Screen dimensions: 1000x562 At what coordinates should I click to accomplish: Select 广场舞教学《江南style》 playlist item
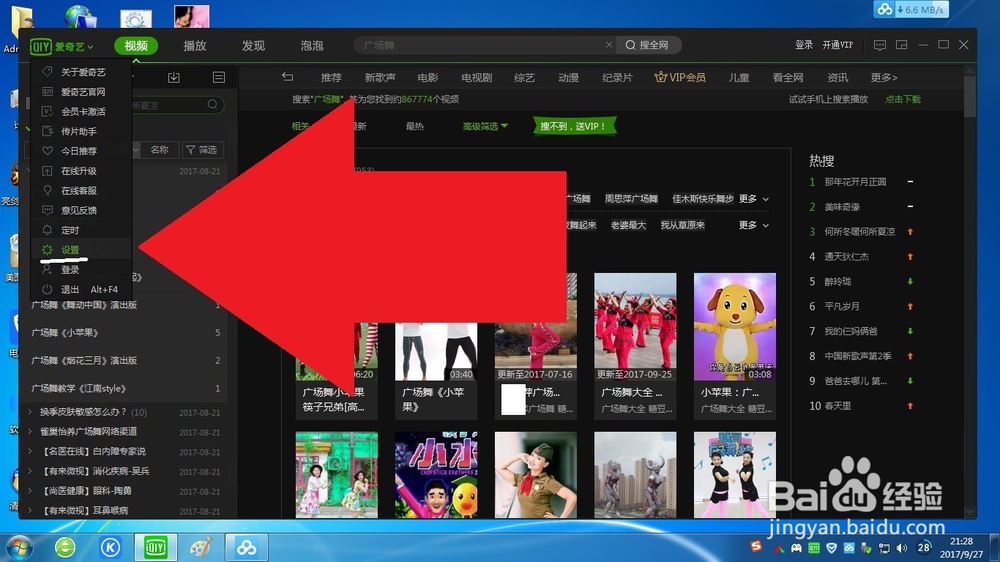[x=126, y=388]
